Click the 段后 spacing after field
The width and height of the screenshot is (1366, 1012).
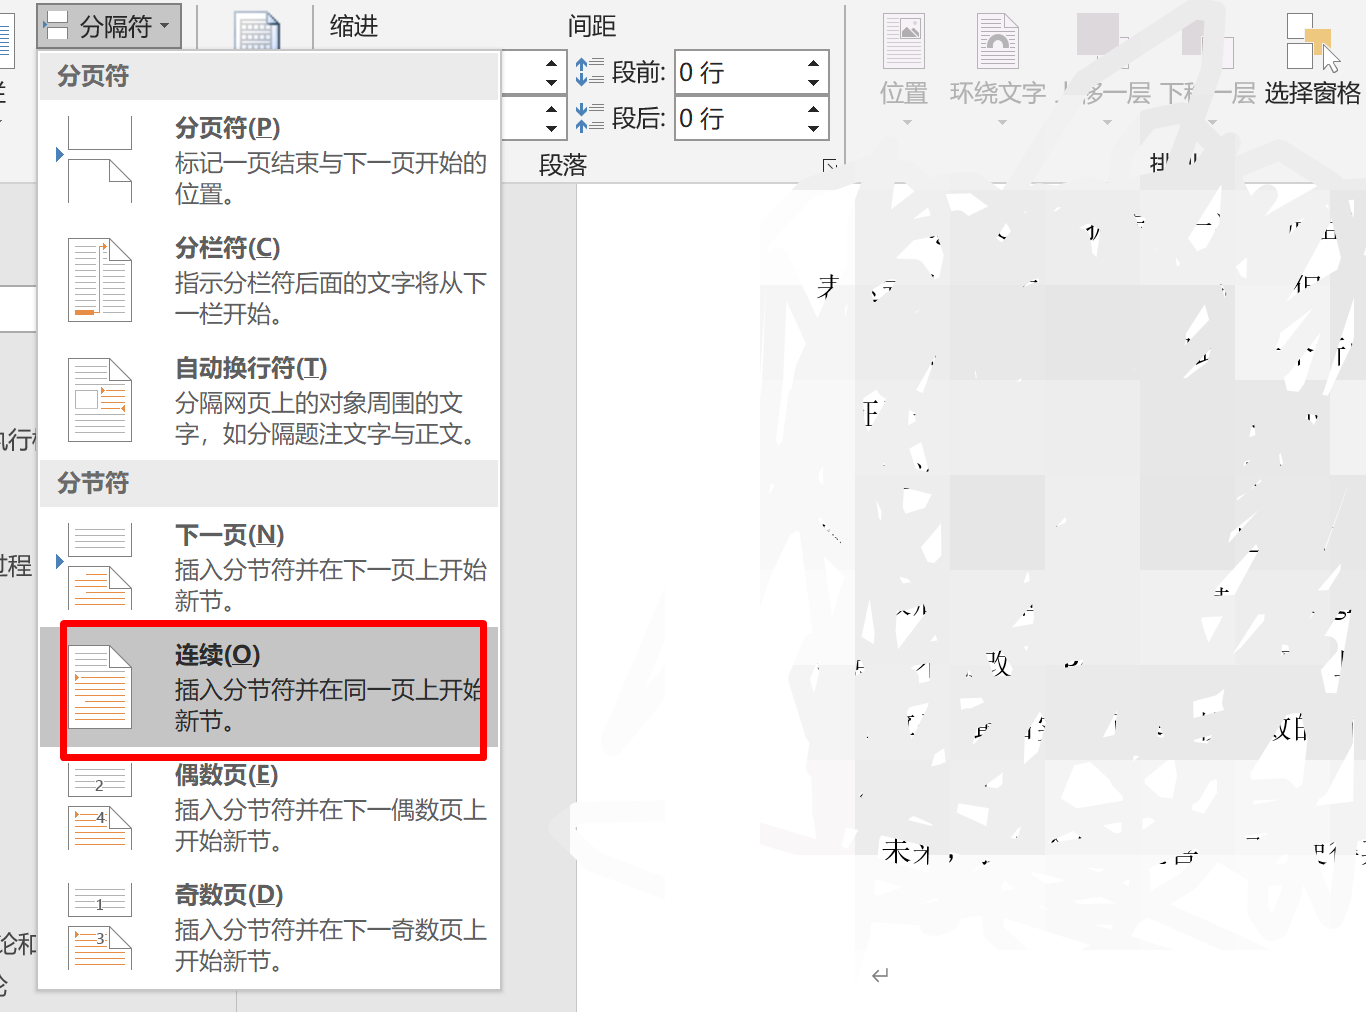(739, 118)
